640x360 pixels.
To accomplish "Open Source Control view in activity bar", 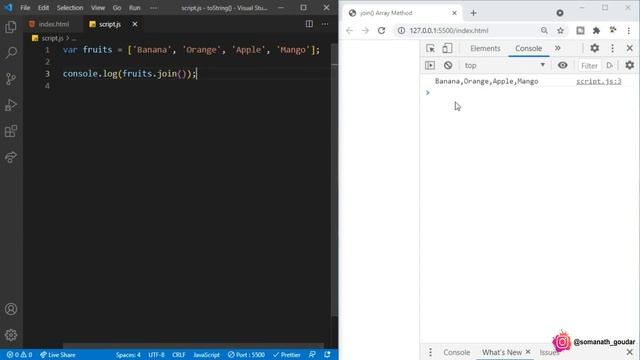I will [x=11, y=79].
